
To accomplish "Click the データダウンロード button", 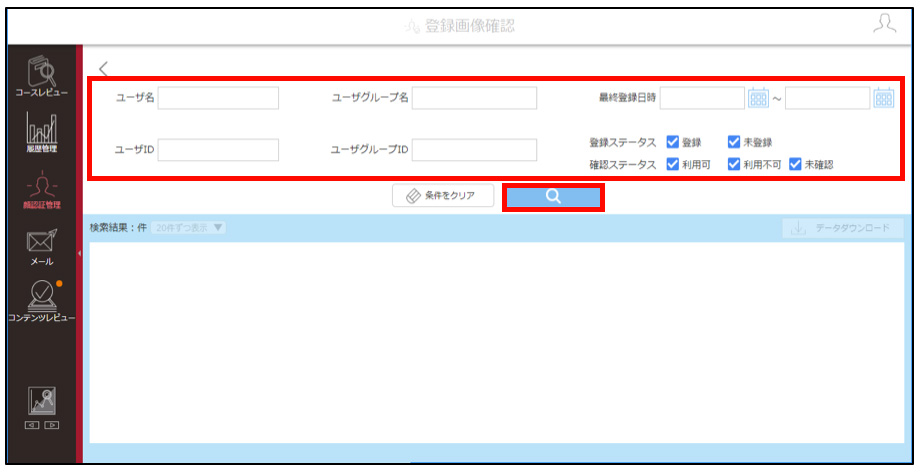I will [843, 228].
